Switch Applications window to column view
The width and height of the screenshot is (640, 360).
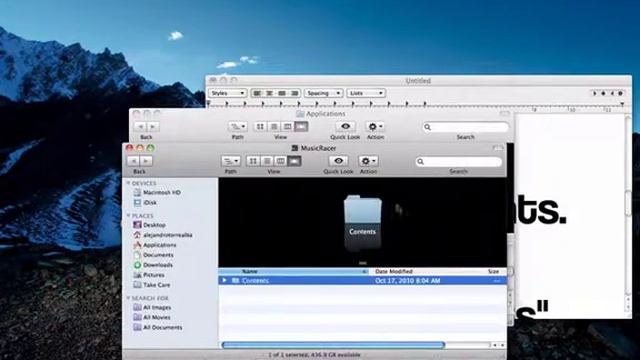288,127
